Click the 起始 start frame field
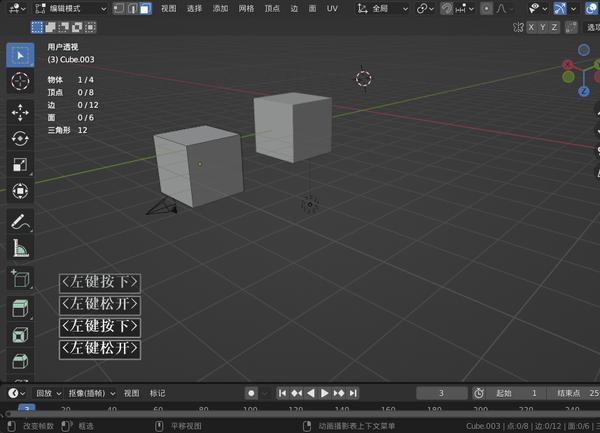 pos(516,393)
